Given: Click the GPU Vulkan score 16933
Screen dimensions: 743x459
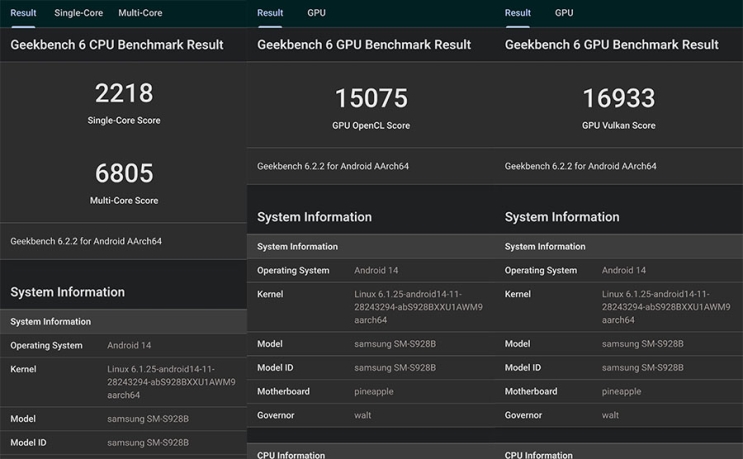Looking at the screenshot, I should 619,98.
